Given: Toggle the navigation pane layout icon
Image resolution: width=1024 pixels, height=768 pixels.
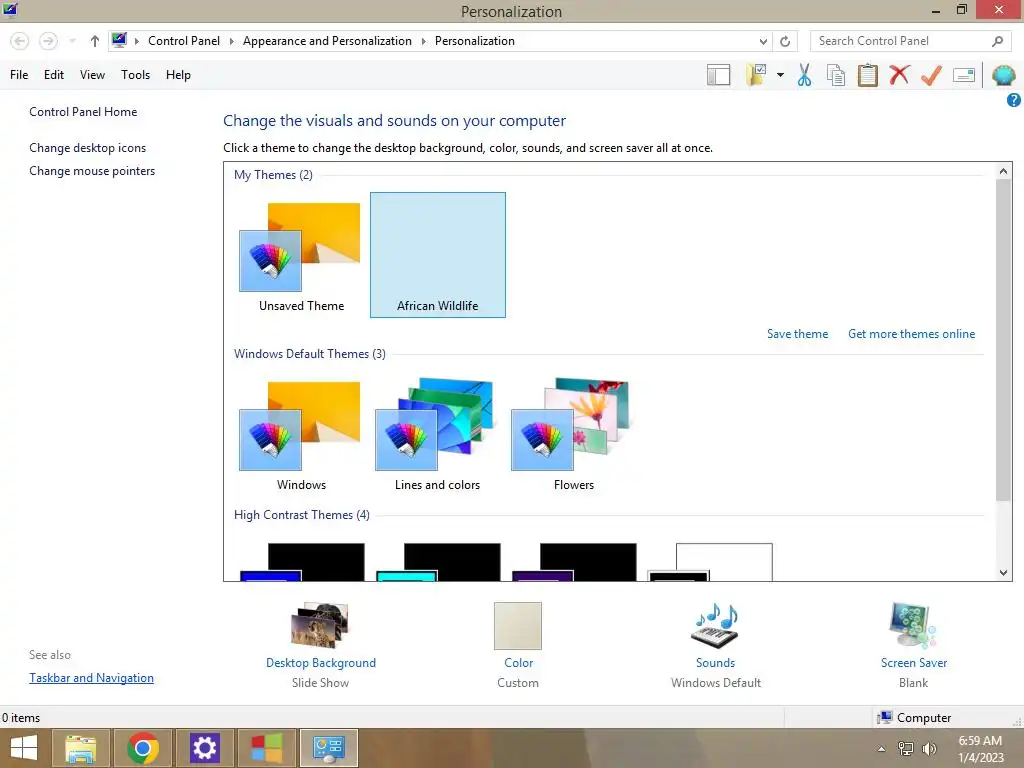Looking at the screenshot, I should tap(718, 75).
